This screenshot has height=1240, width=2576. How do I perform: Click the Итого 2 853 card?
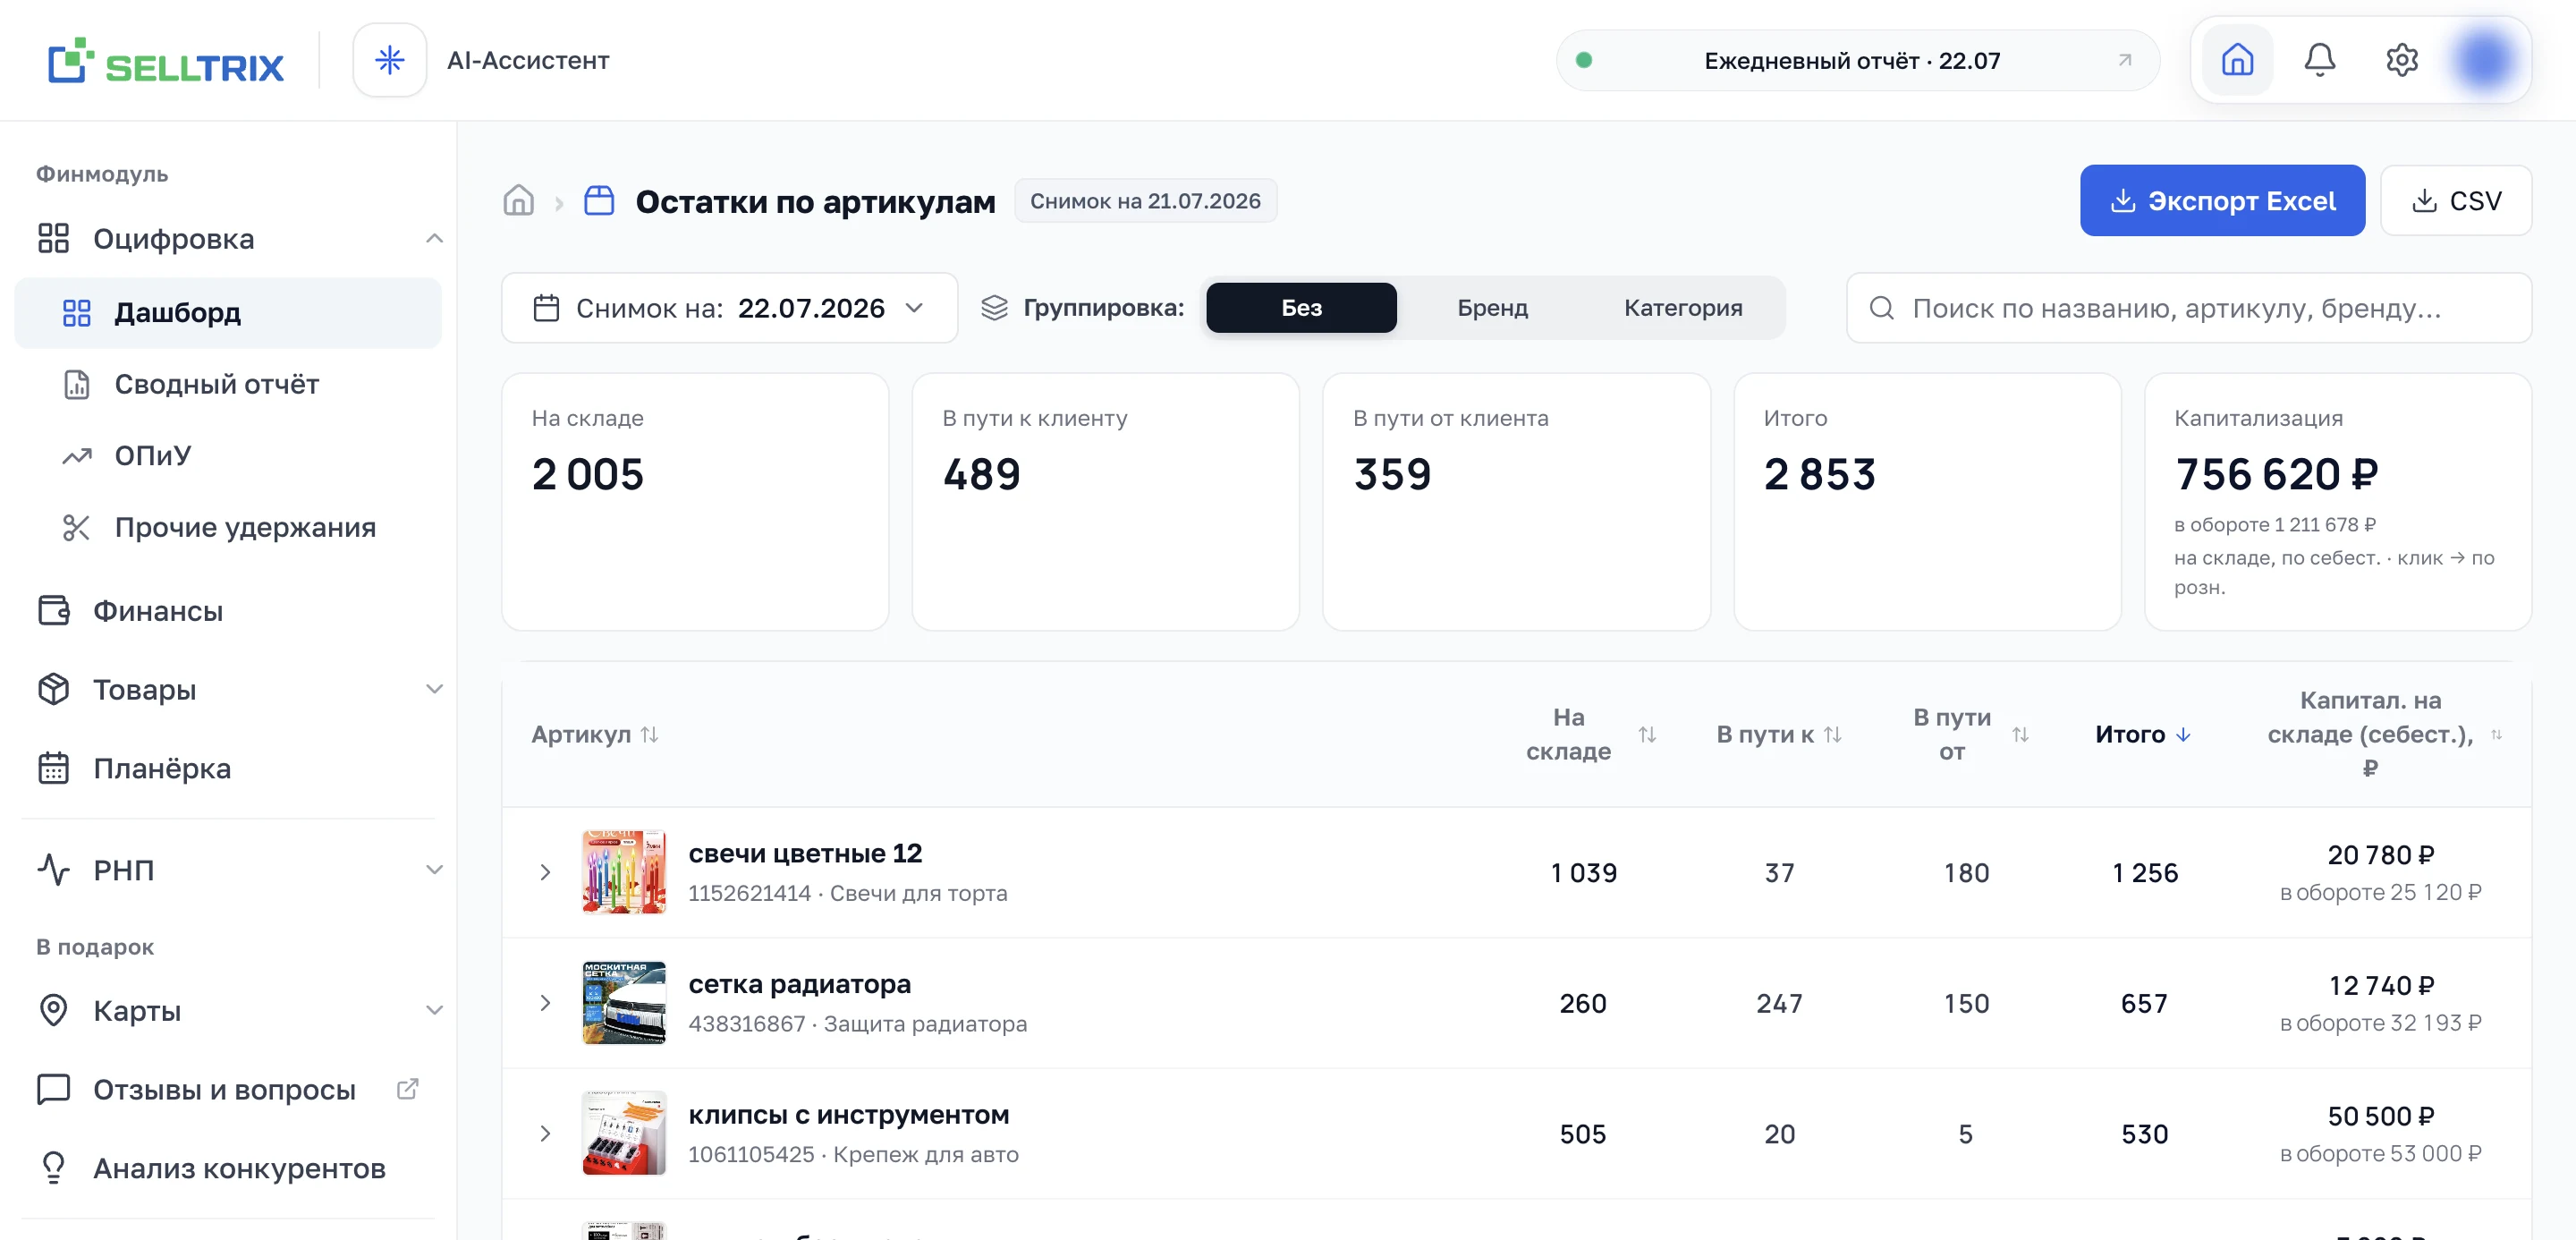pos(1927,501)
